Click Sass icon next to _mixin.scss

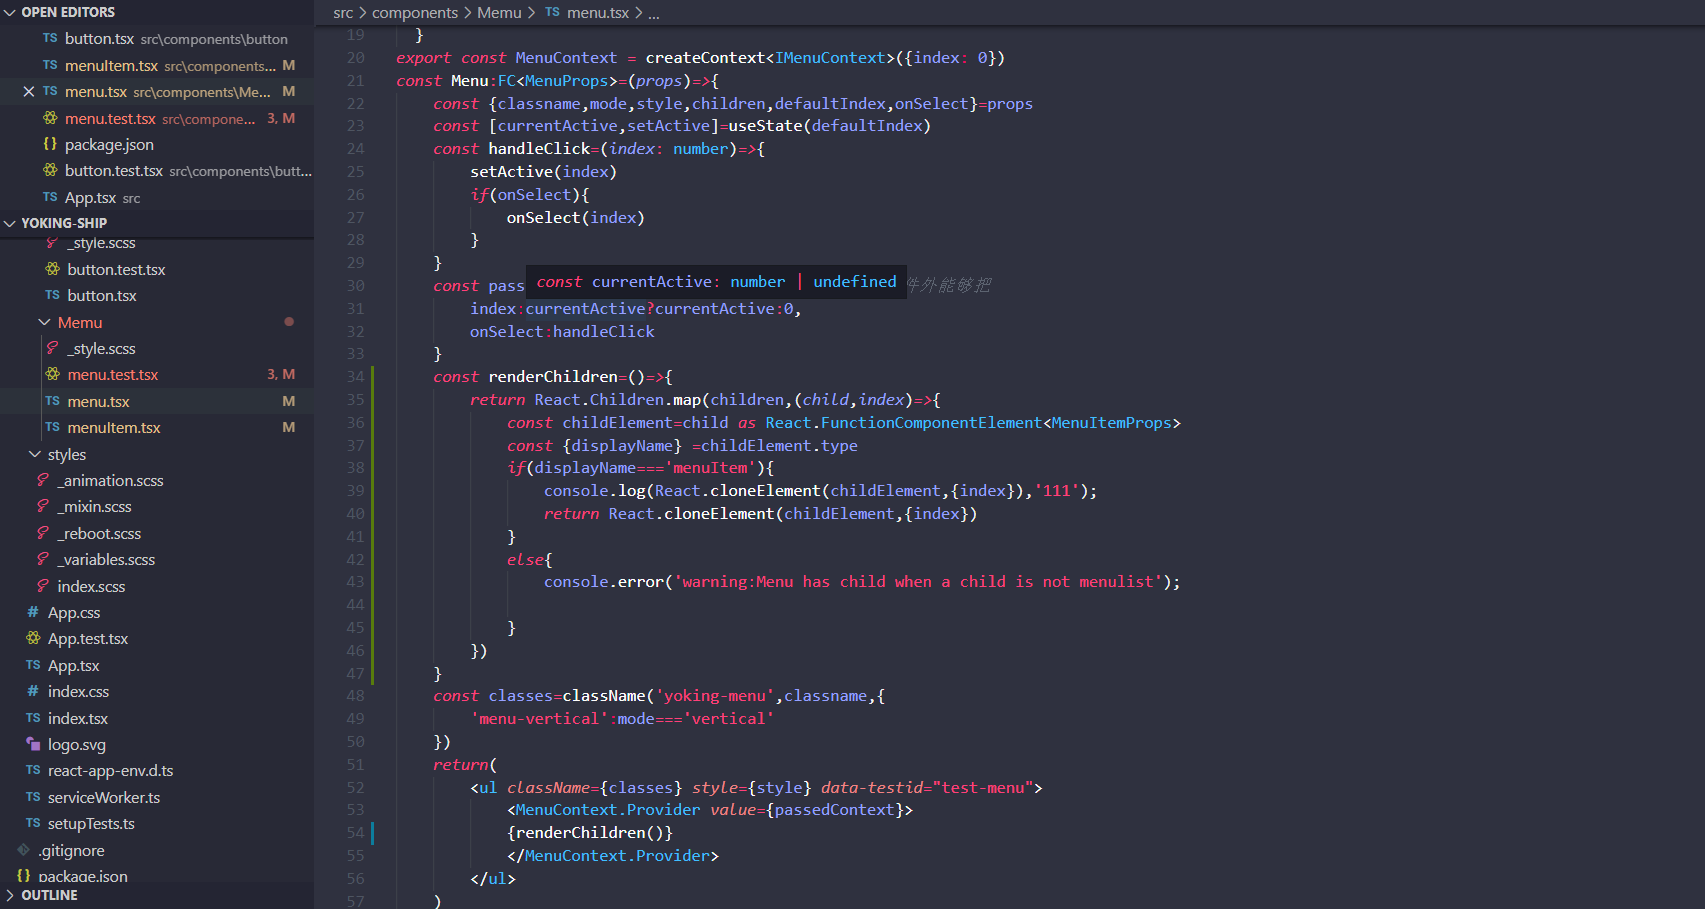tap(43, 507)
